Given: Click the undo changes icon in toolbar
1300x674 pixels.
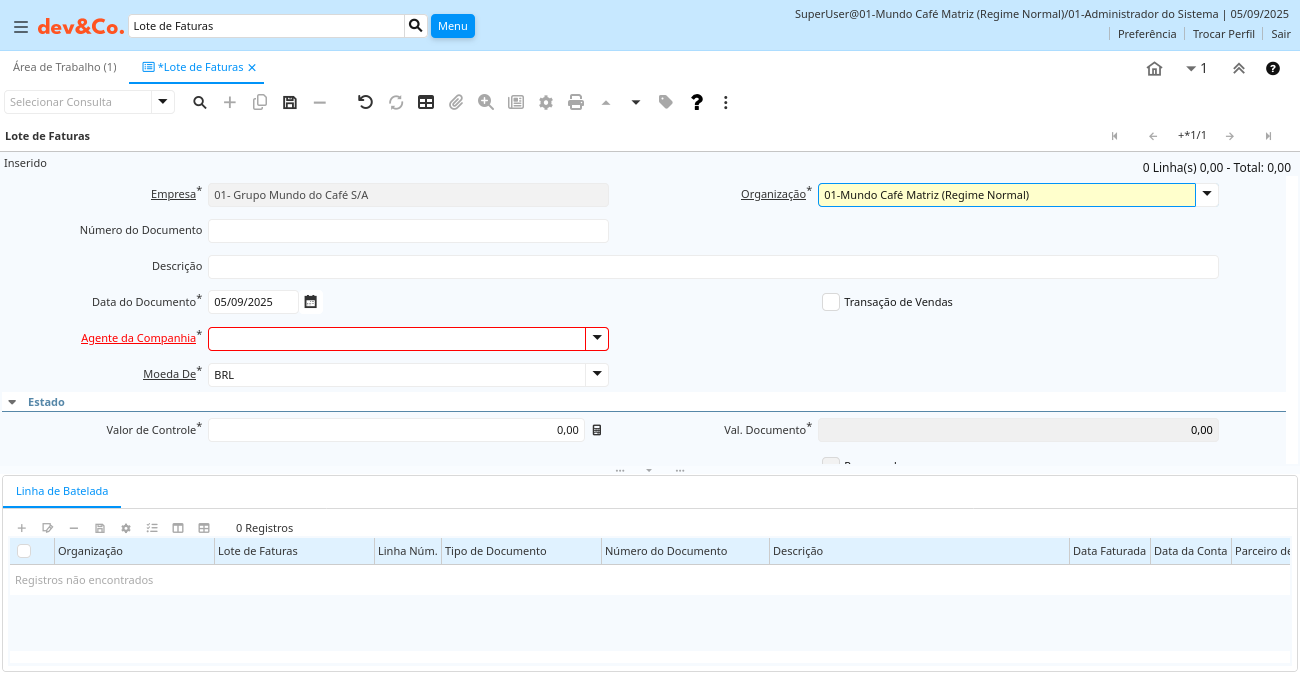Looking at the screenshot, I should pyautogui.click(x=366, y=102).
